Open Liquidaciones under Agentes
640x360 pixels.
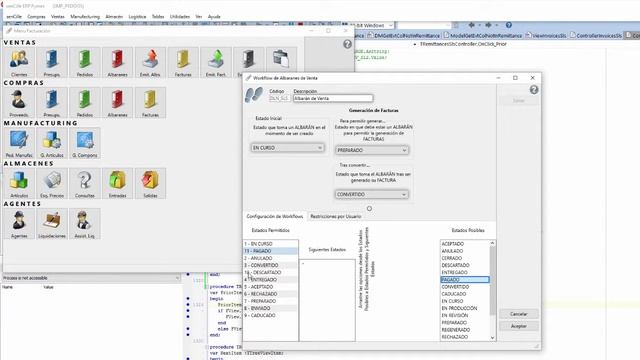point(52,224)
